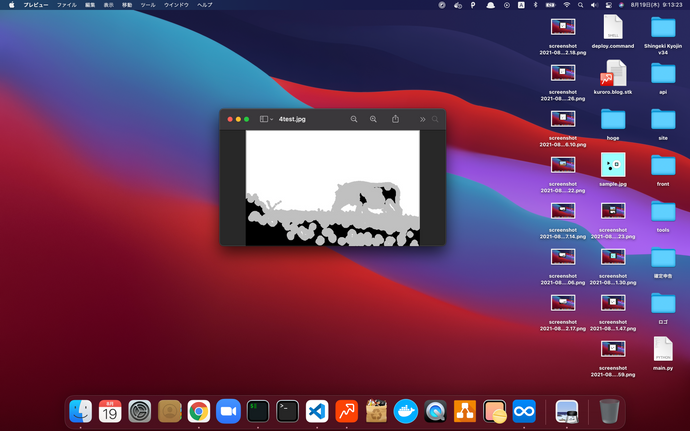Open the sidebar view dropdown in Preview
This screenshot has height=431, width=690.
point(266,119)
